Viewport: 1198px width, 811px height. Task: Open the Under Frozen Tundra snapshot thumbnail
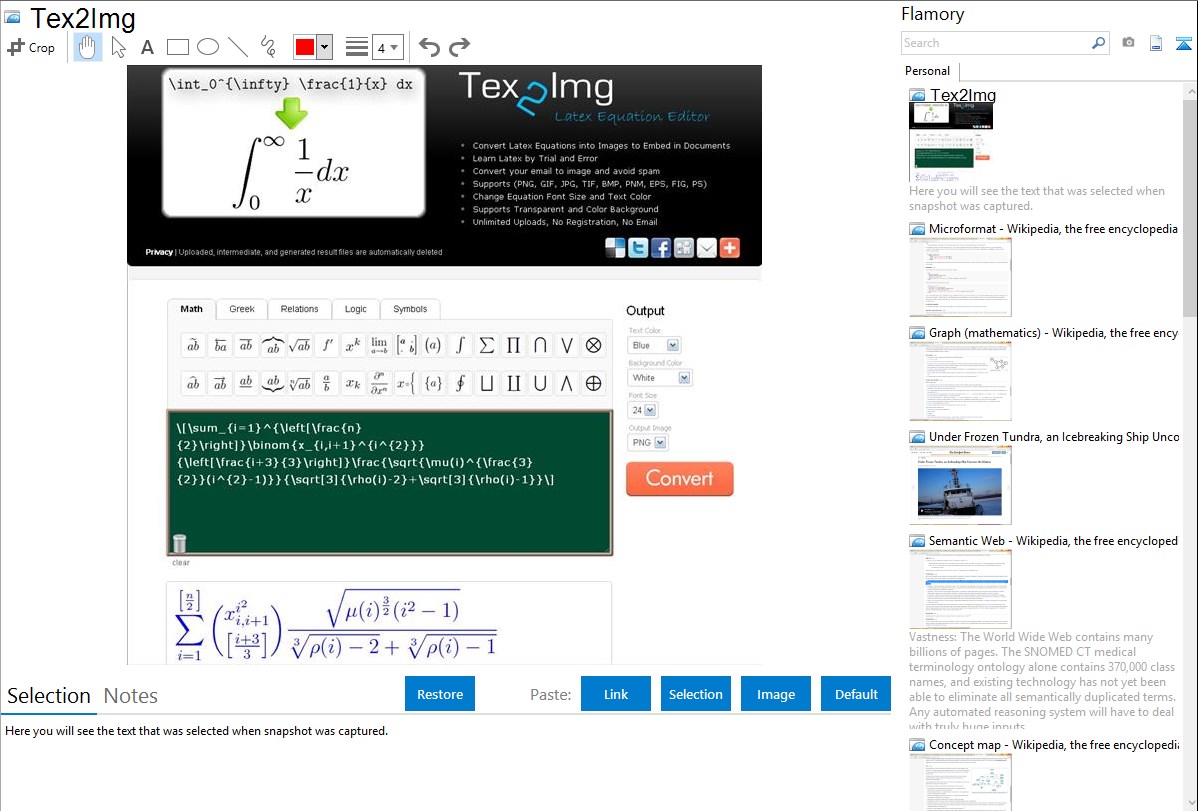(x=960, y=485)
